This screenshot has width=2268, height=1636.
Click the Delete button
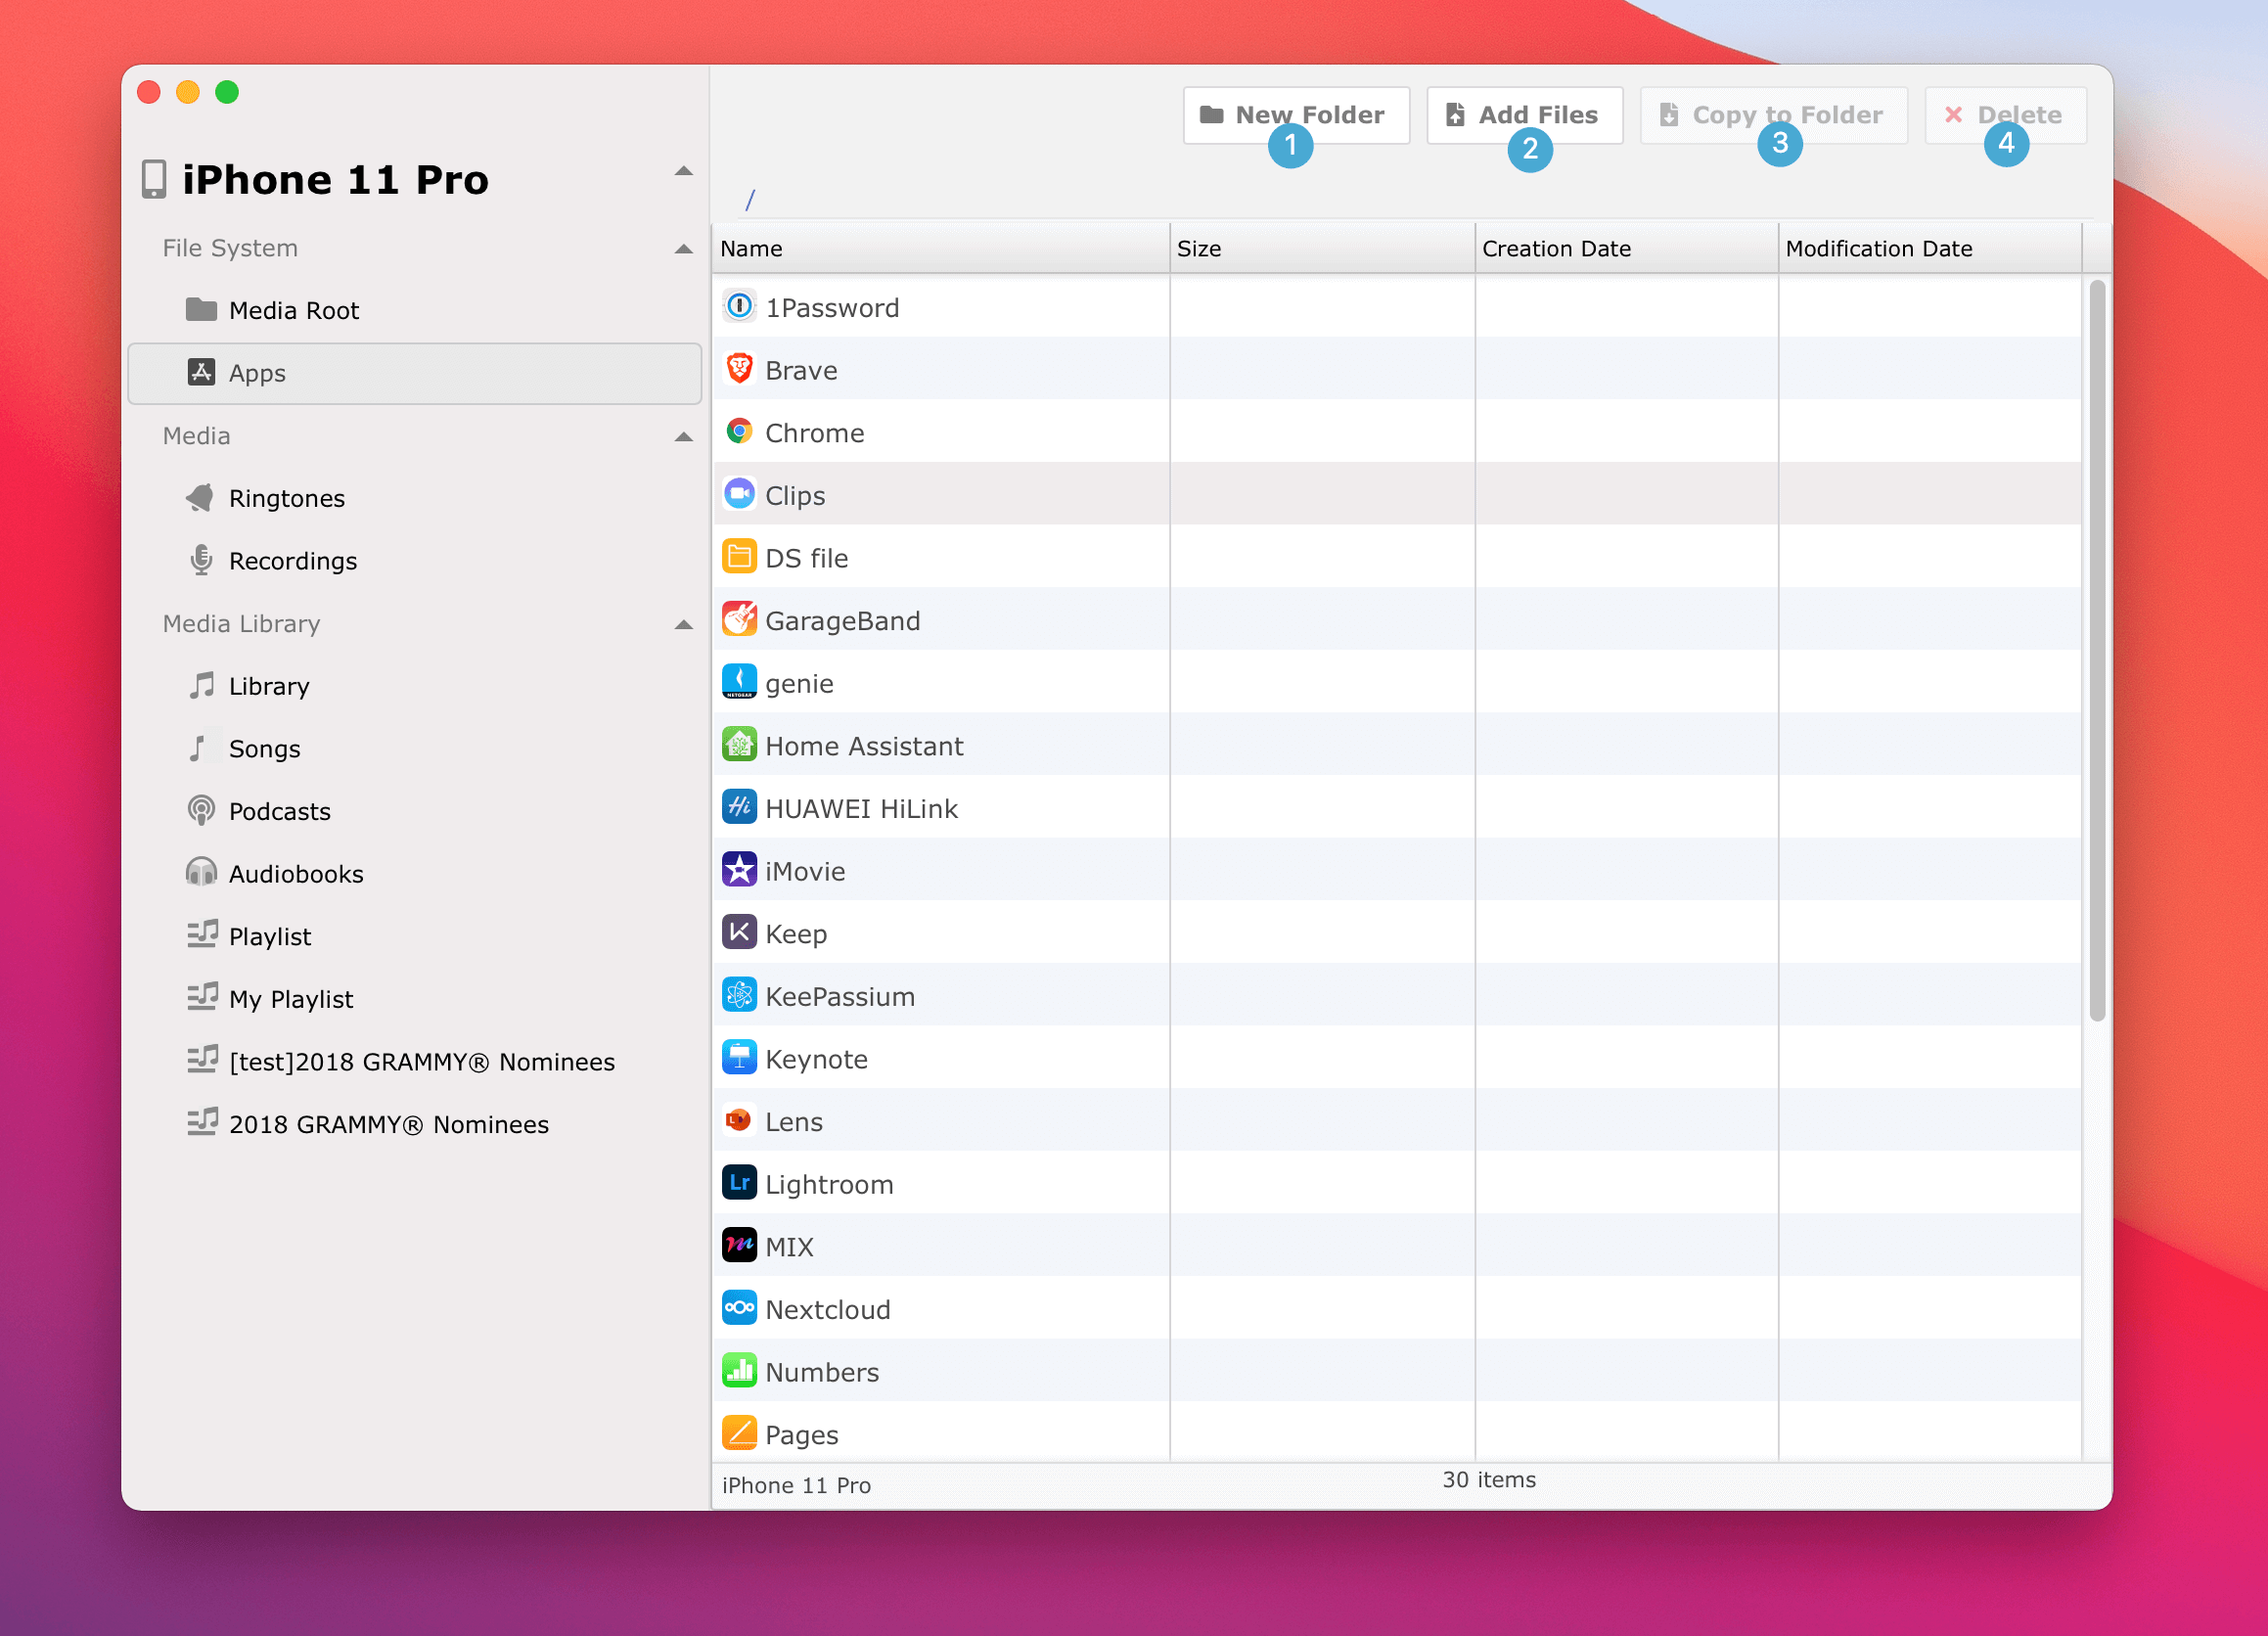click(x=2005, y=115)
